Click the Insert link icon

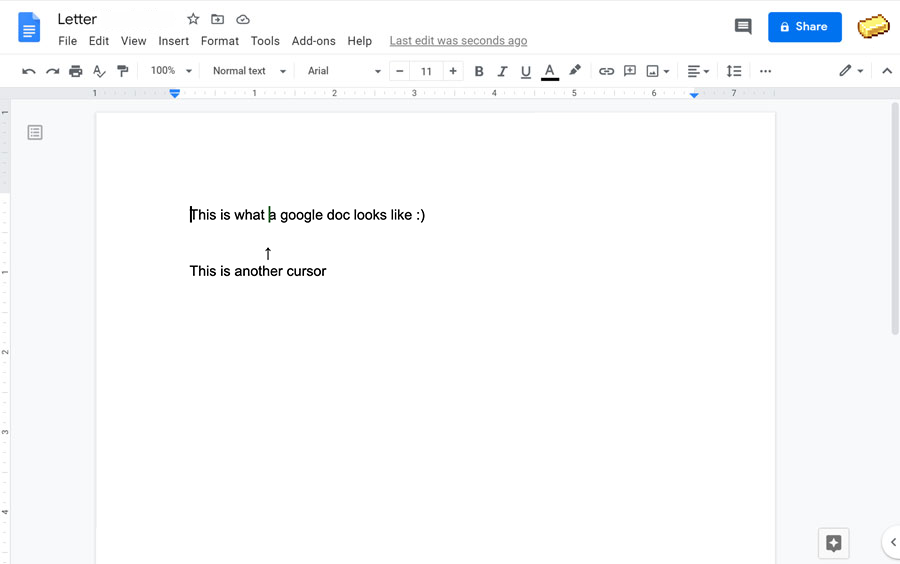coord(606,71)
